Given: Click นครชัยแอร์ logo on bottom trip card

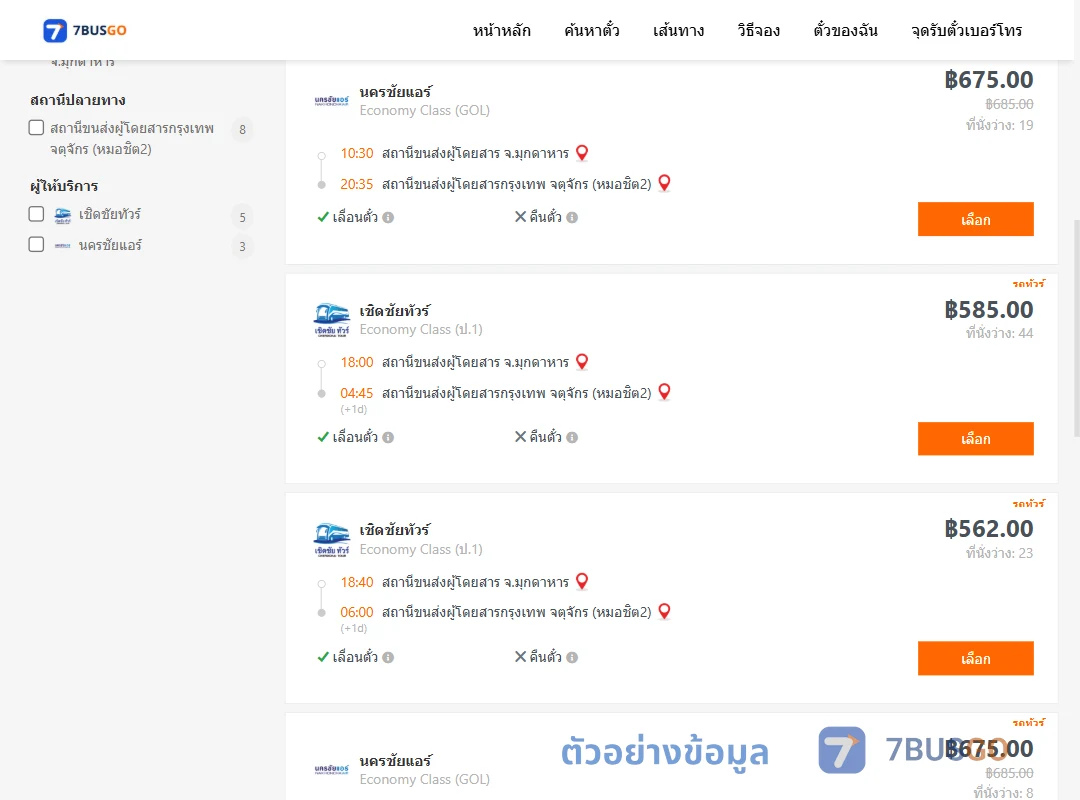Looking at the screenshot, I should (331, 769).
